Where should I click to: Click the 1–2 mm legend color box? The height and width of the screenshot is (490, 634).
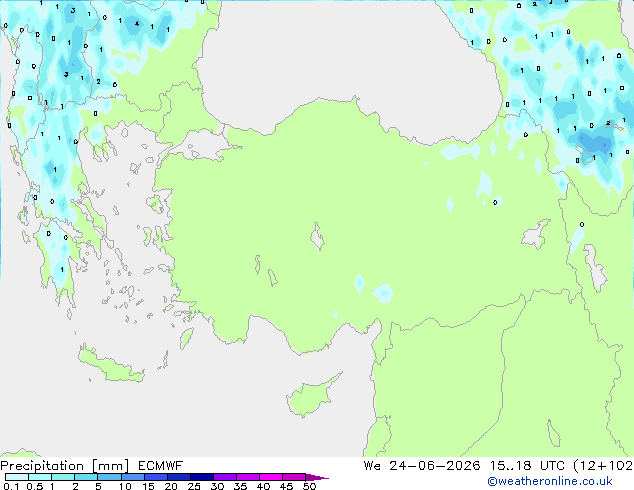(63, 477)
